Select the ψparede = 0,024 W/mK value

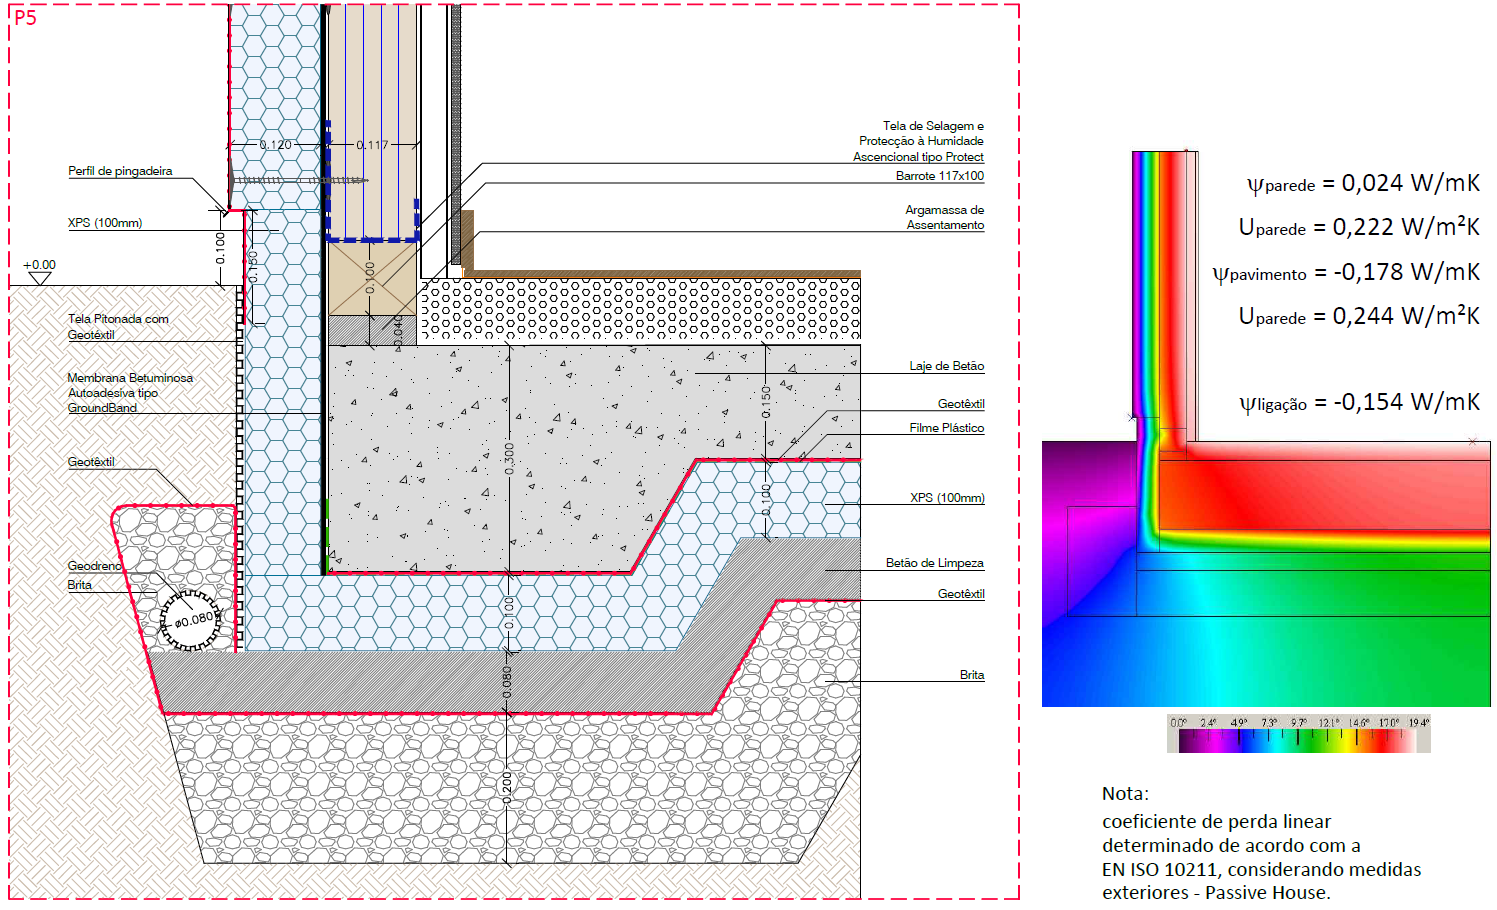point(1363,183)
